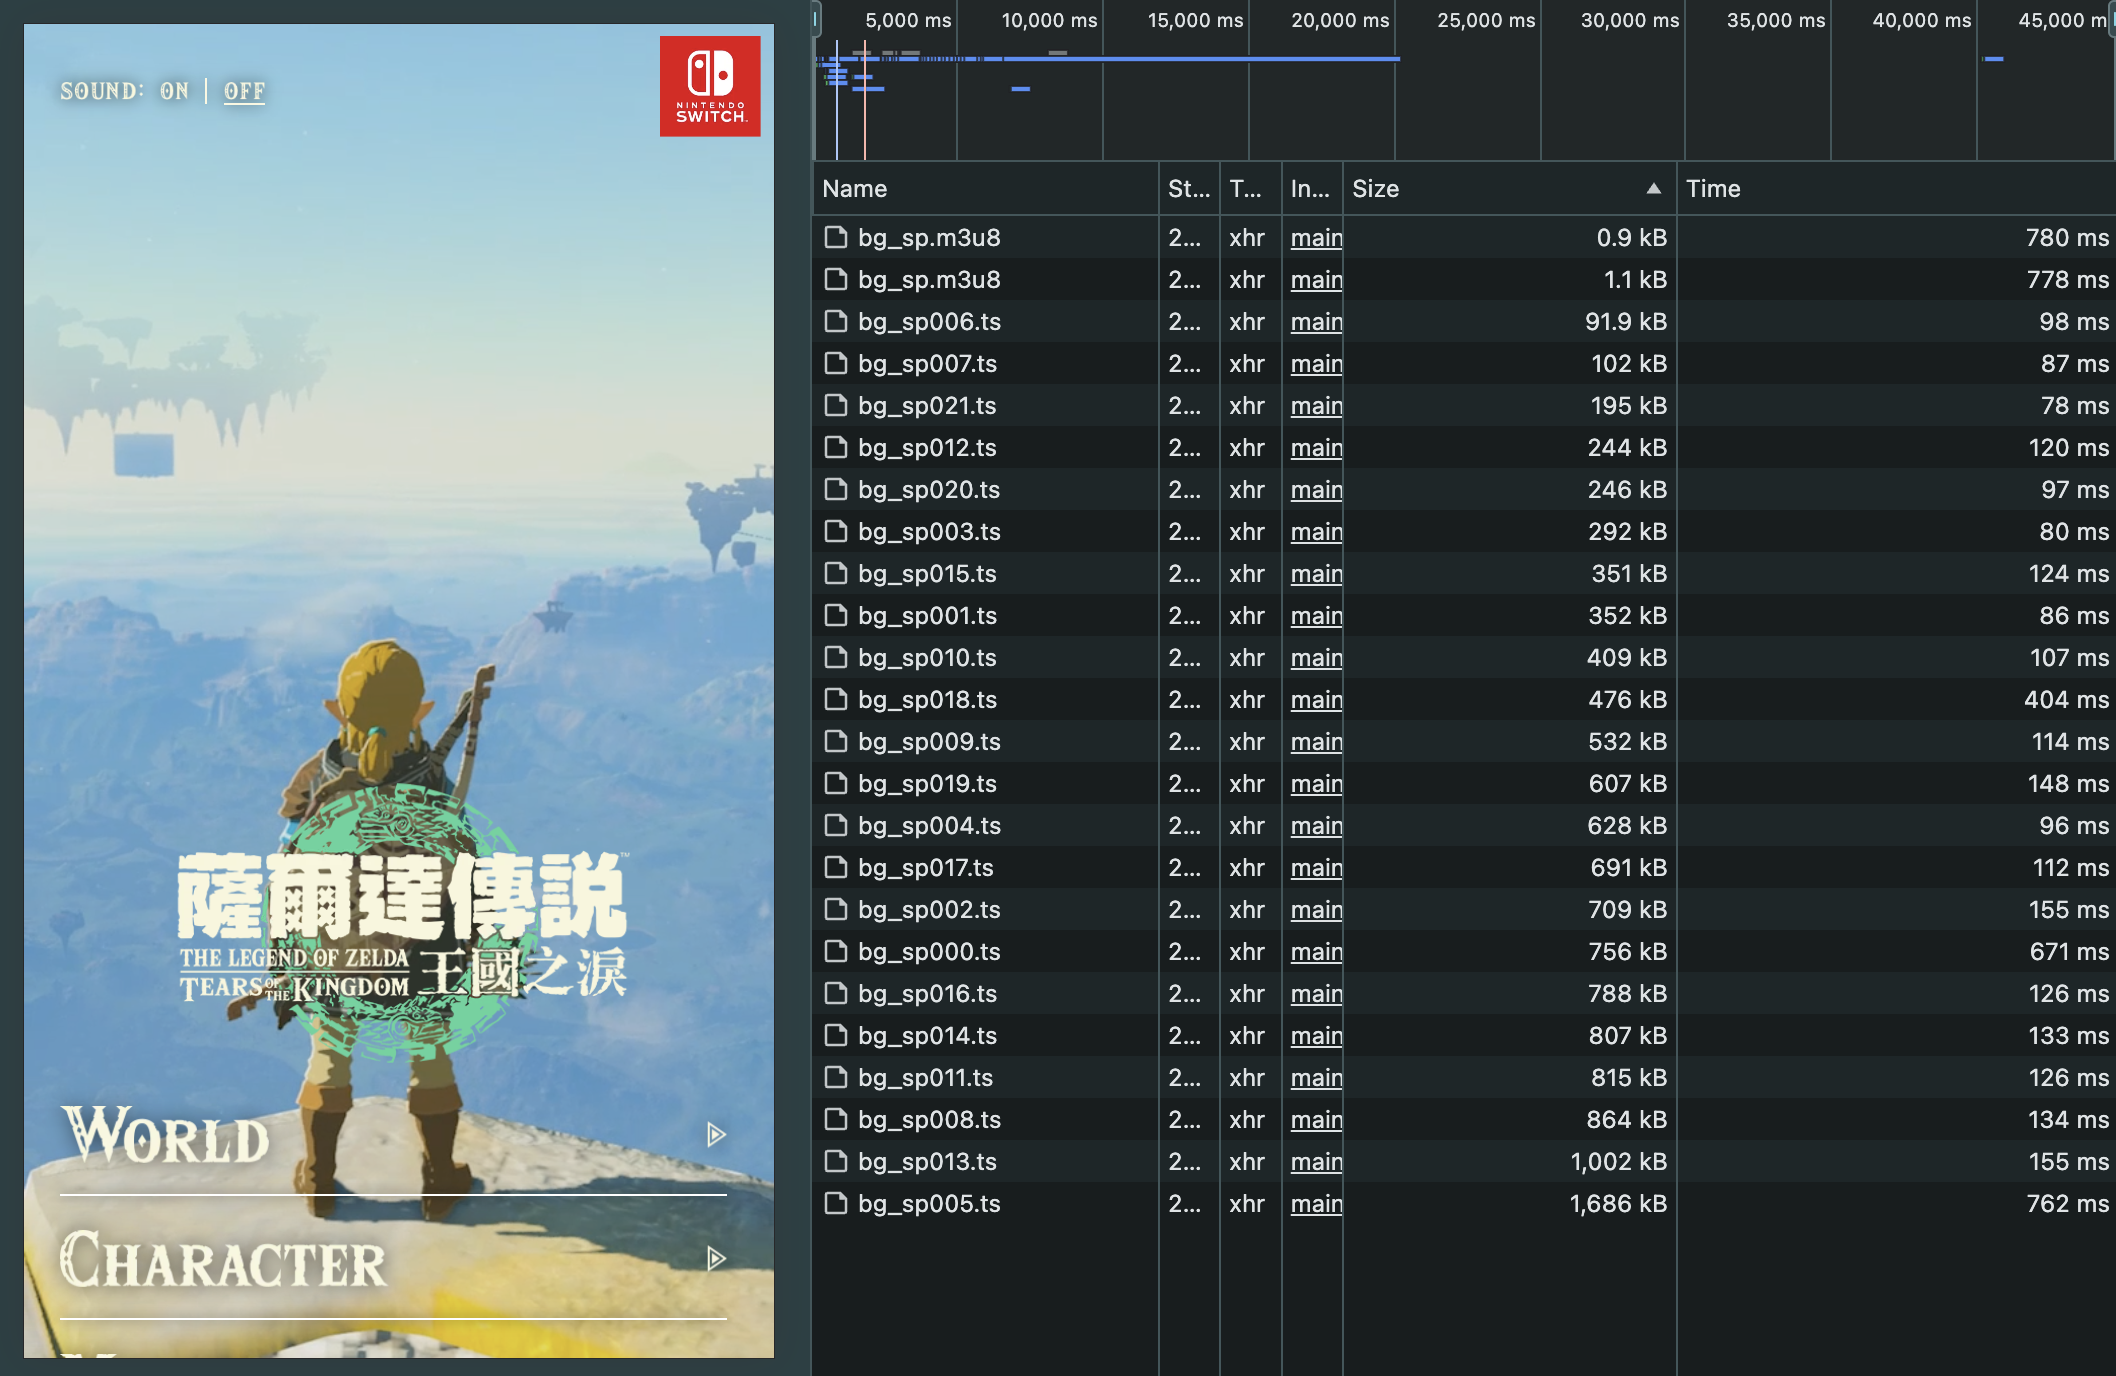Screen dimensions: 2116x1376
Task: Turn sound ON
Action: coord(174,91)
